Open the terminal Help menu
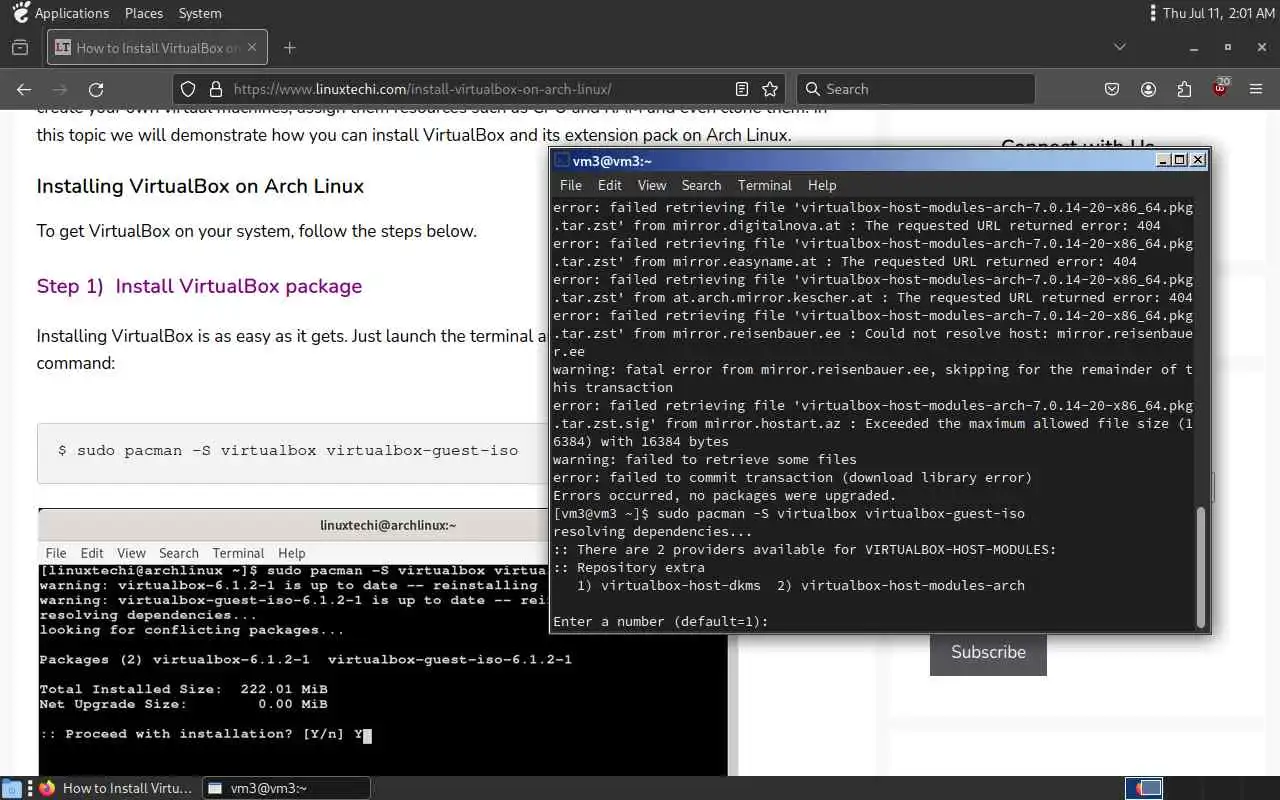1280x800 pixels. coord(822,185)
